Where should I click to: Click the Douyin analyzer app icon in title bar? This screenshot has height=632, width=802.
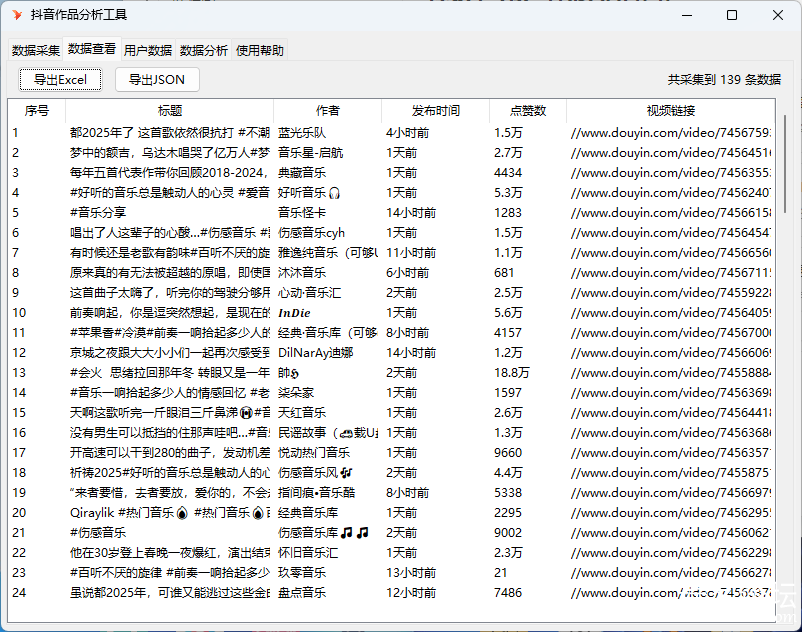point(17,15)
